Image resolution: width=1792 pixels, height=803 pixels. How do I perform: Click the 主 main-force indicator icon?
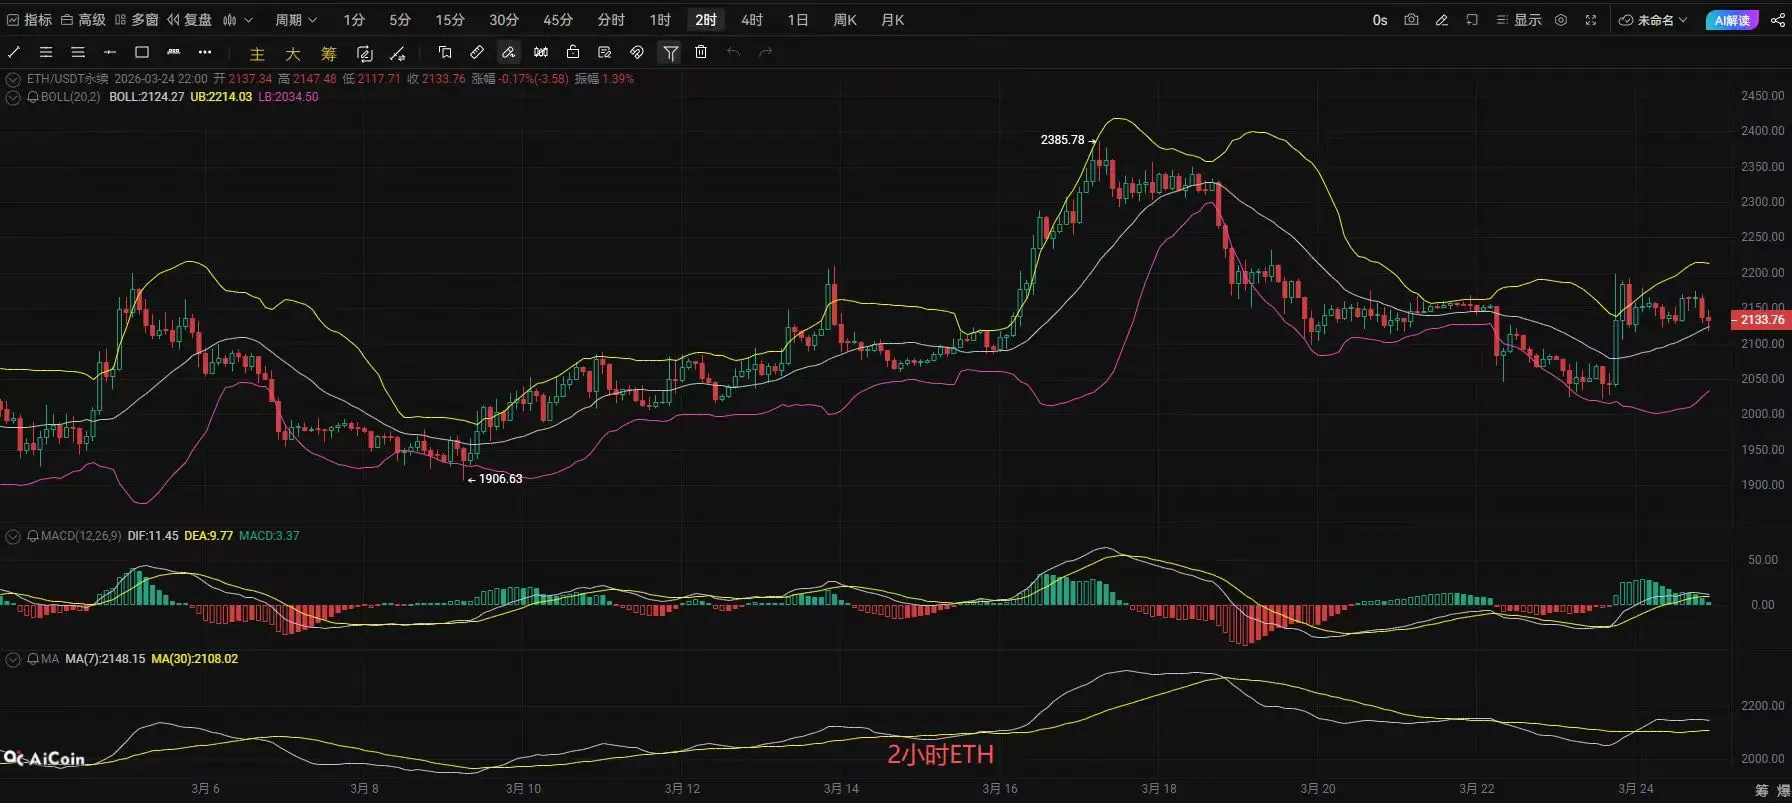point(257,54)
